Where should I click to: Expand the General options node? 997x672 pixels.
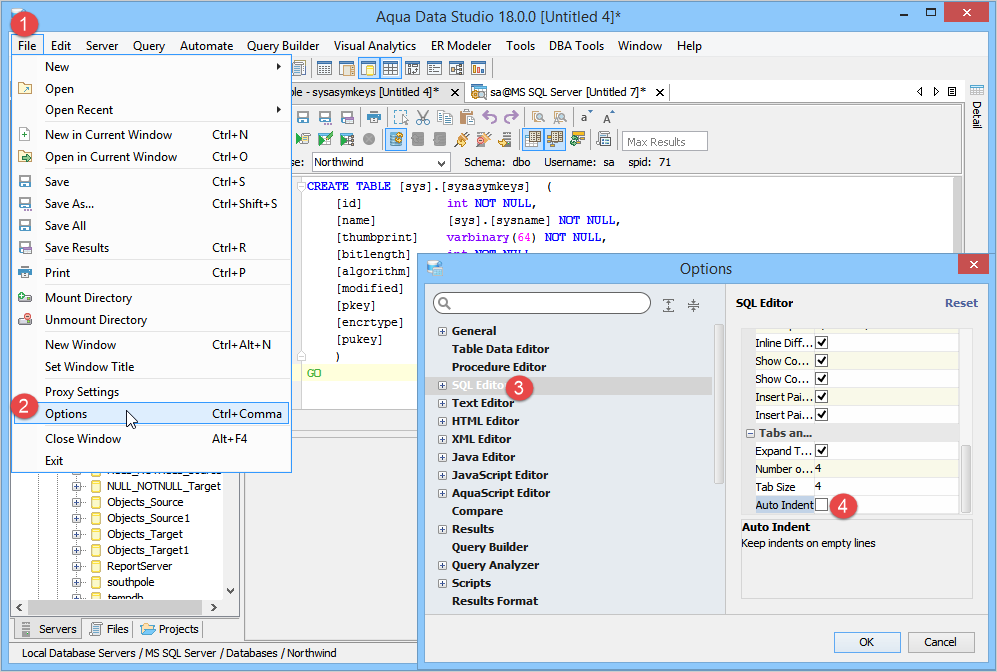442,331
